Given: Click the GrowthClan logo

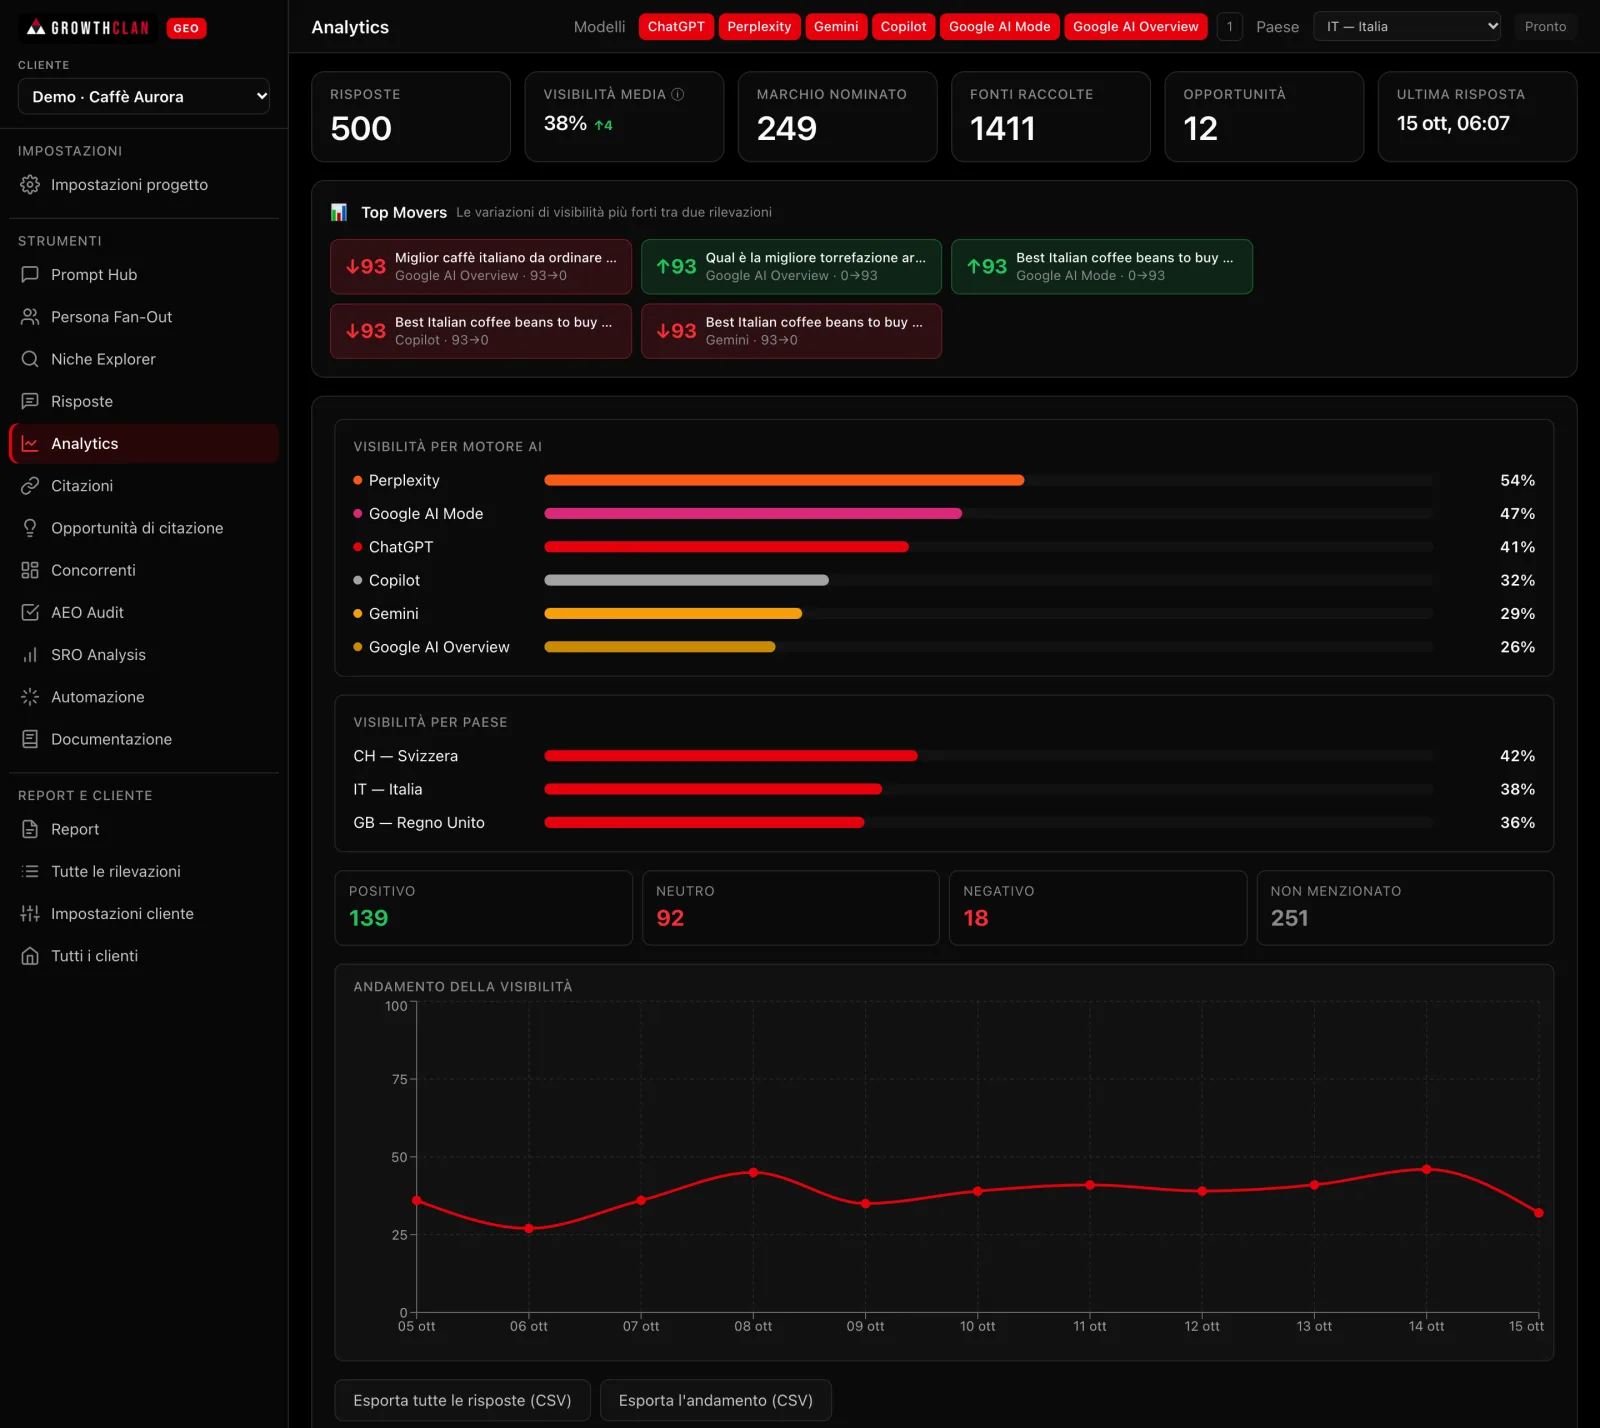Looking at the screenshot, I should coord(88,28).
